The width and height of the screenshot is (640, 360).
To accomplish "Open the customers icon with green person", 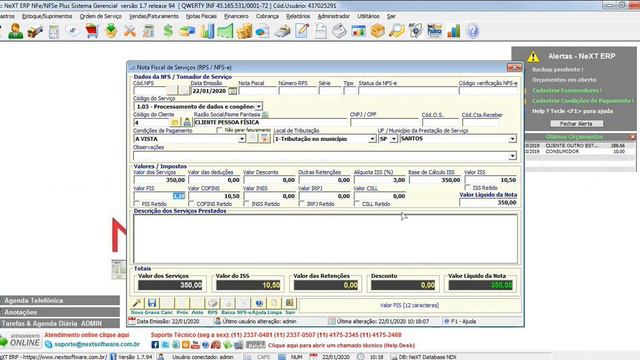I will 16,31.
